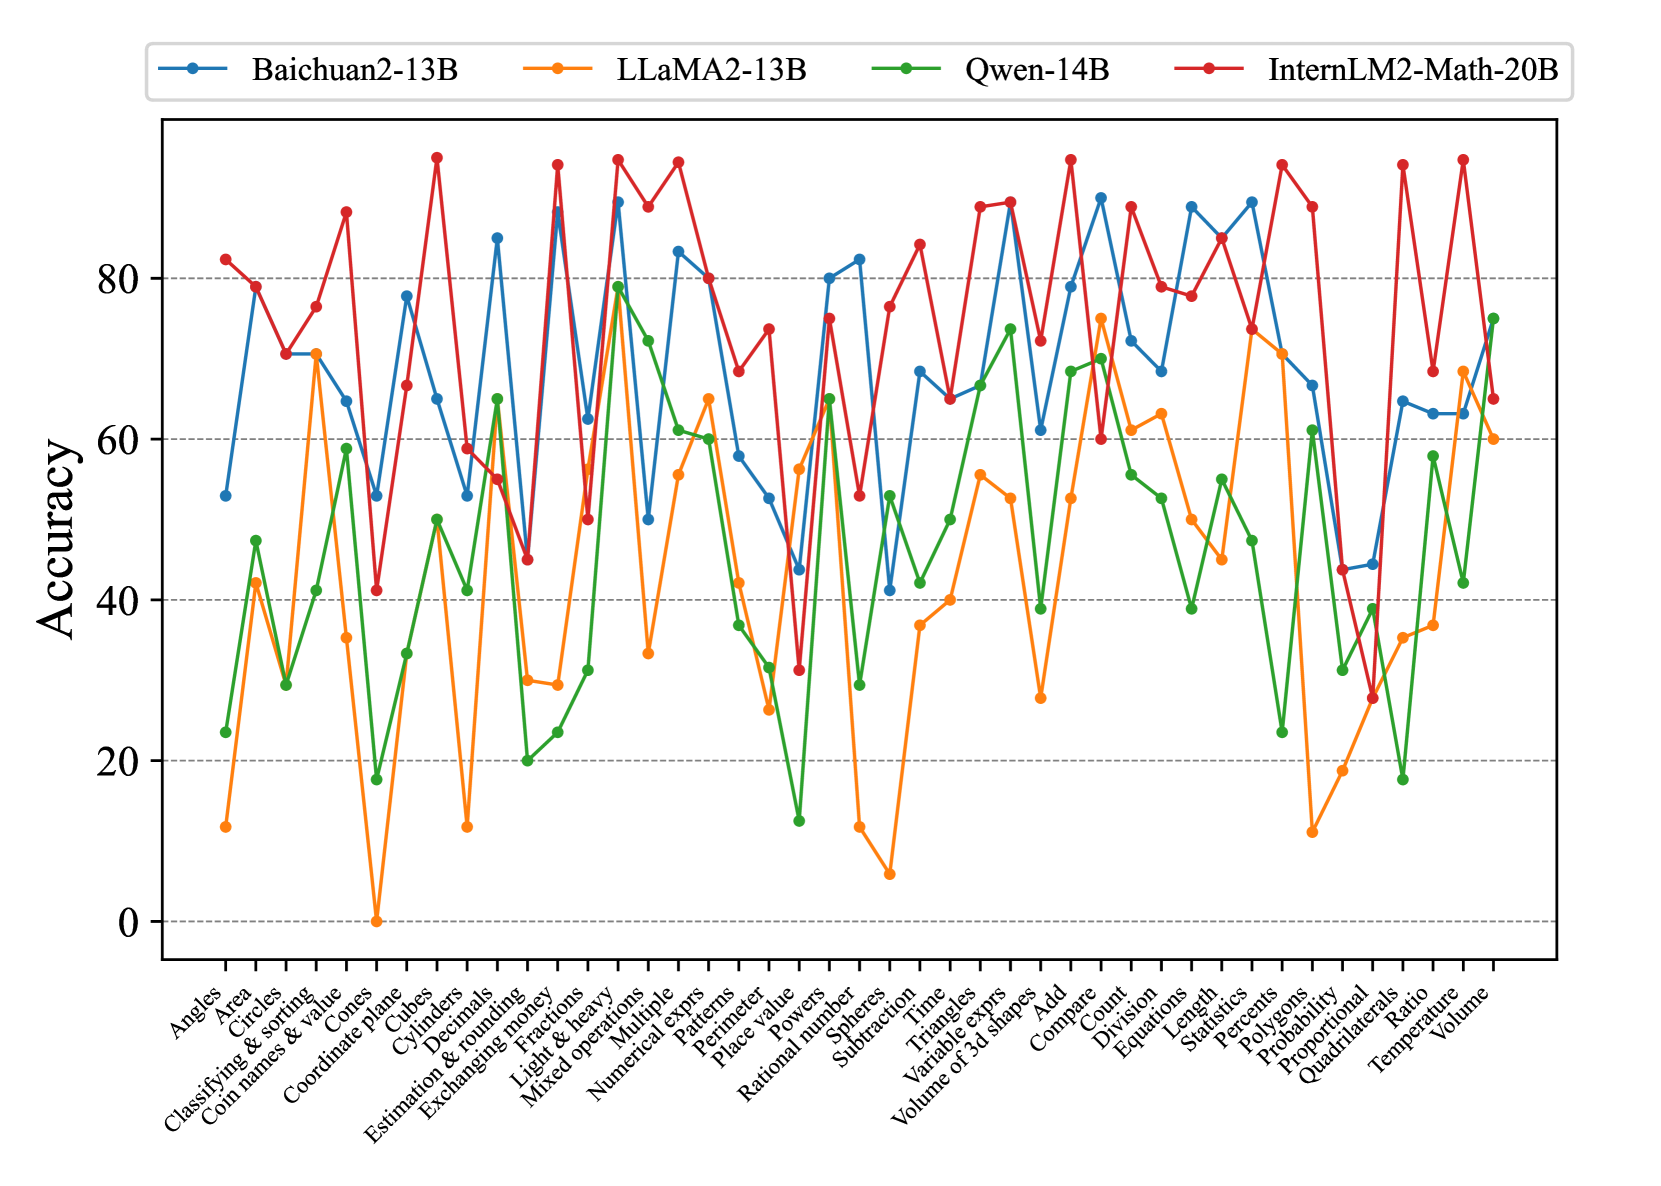Click the red InternLM2-Math-20B legend line marker
The image size is (1661, 1186).
coord(1209,69)
